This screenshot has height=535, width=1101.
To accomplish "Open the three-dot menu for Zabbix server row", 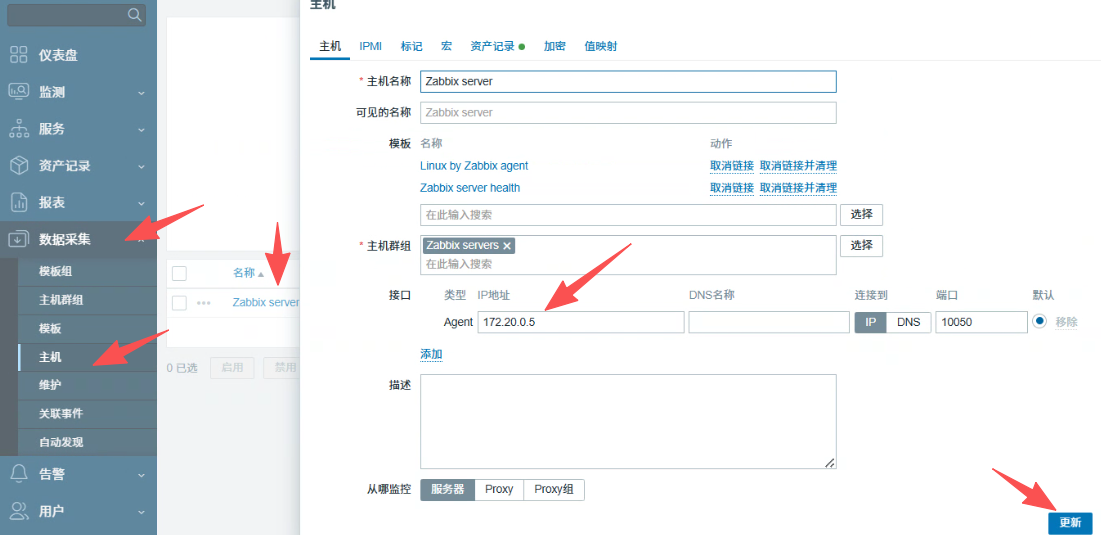I will (x=204, y=303).
